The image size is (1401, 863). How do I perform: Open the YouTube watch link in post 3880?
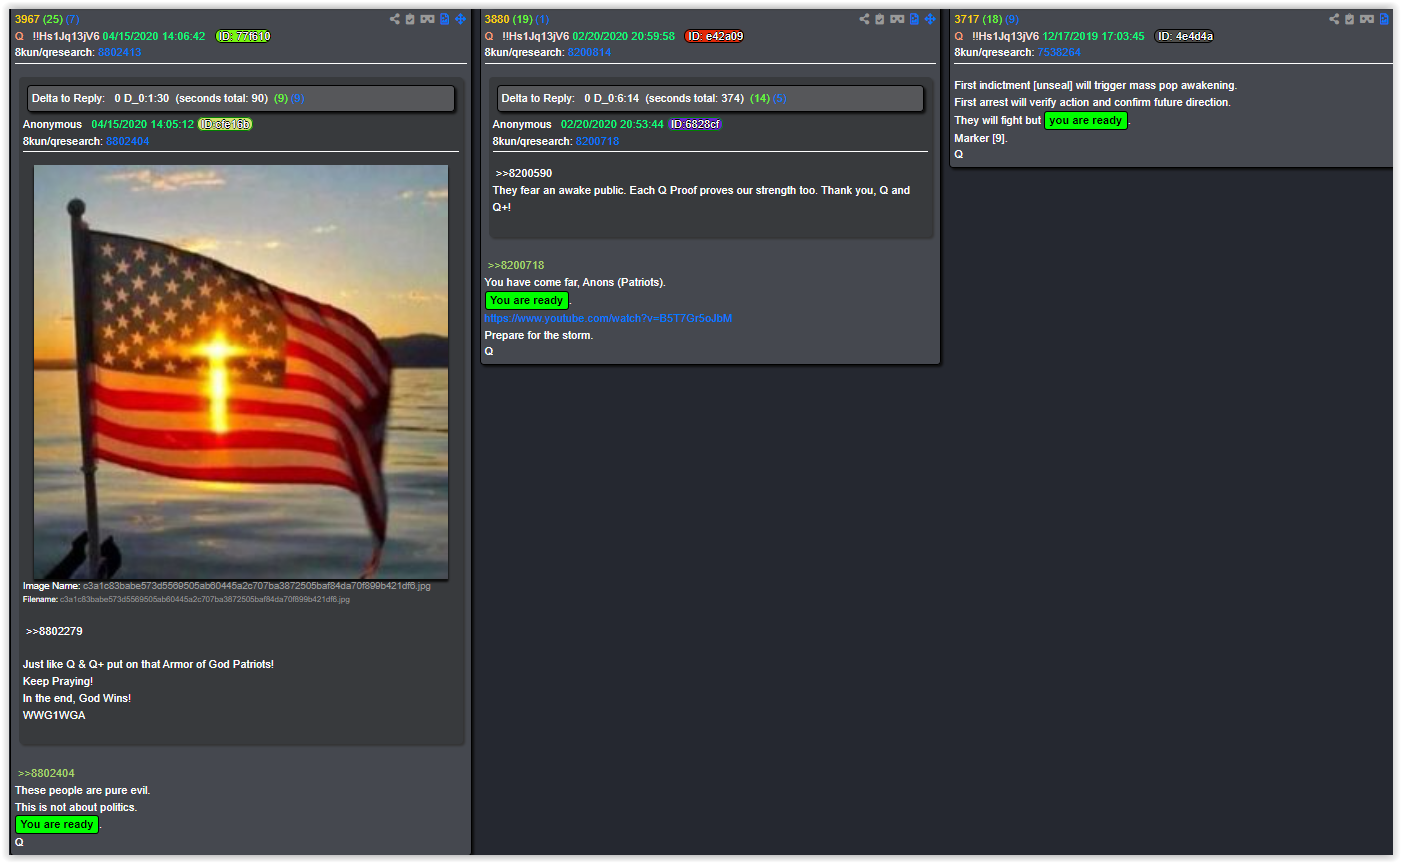coord(608,318)
